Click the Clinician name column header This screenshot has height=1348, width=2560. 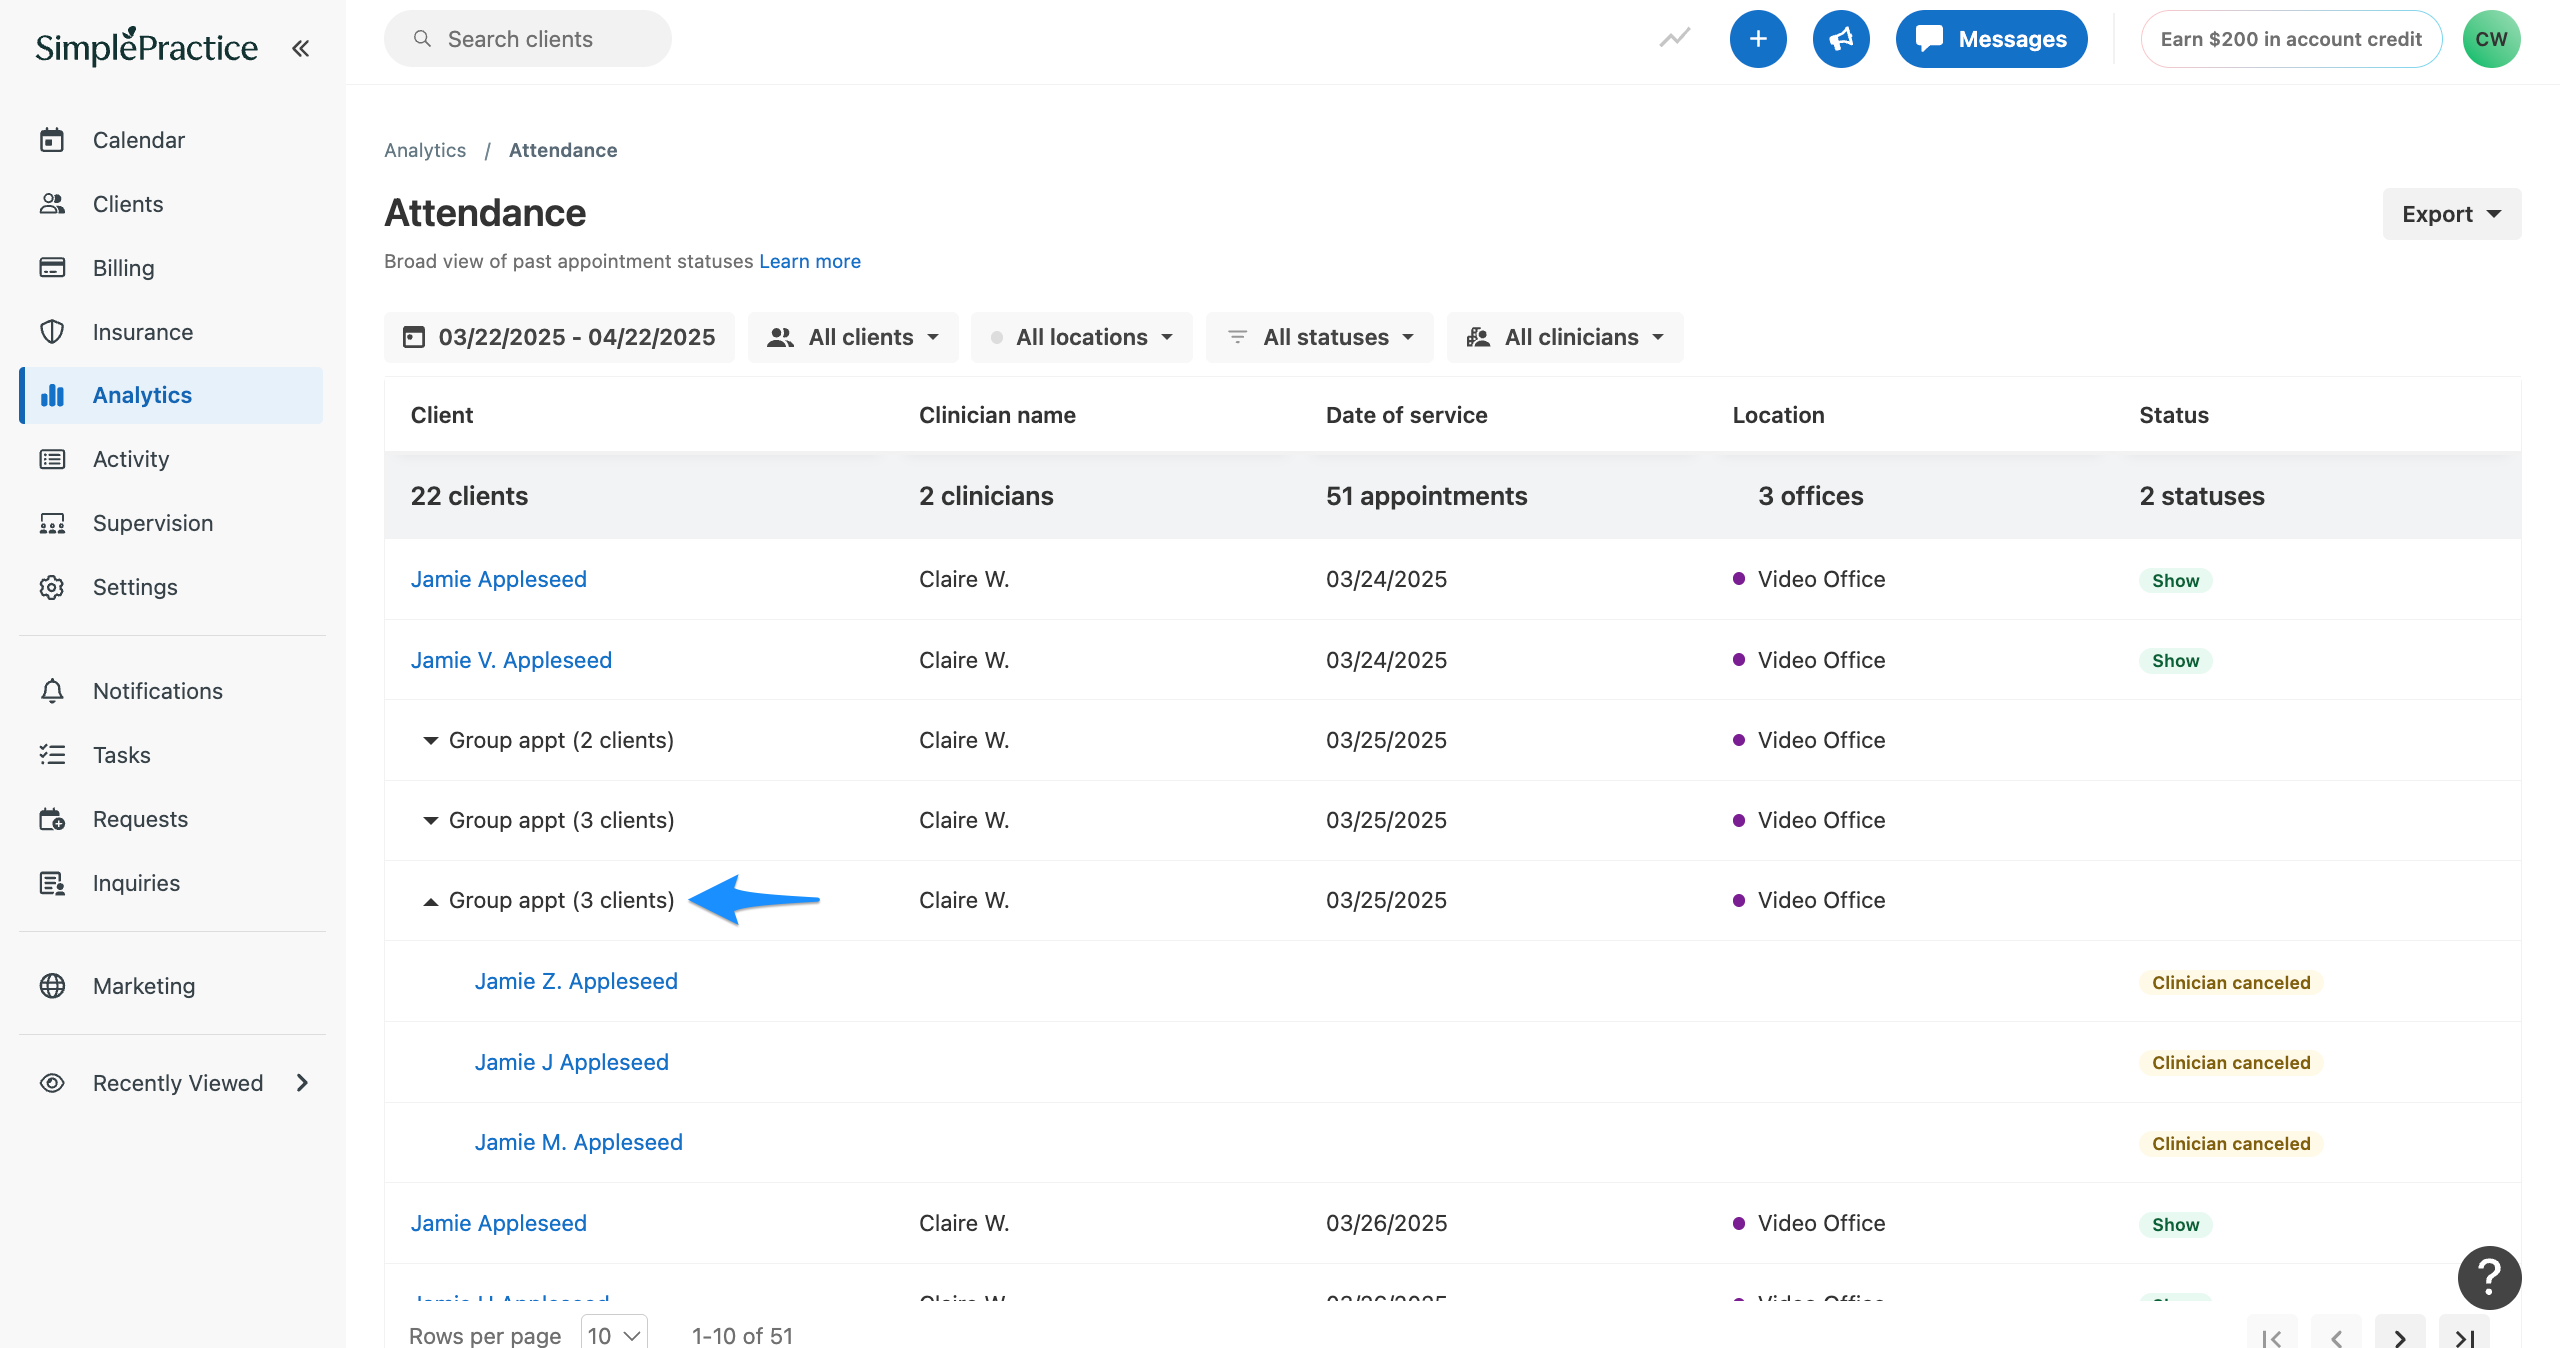(997, 415)
